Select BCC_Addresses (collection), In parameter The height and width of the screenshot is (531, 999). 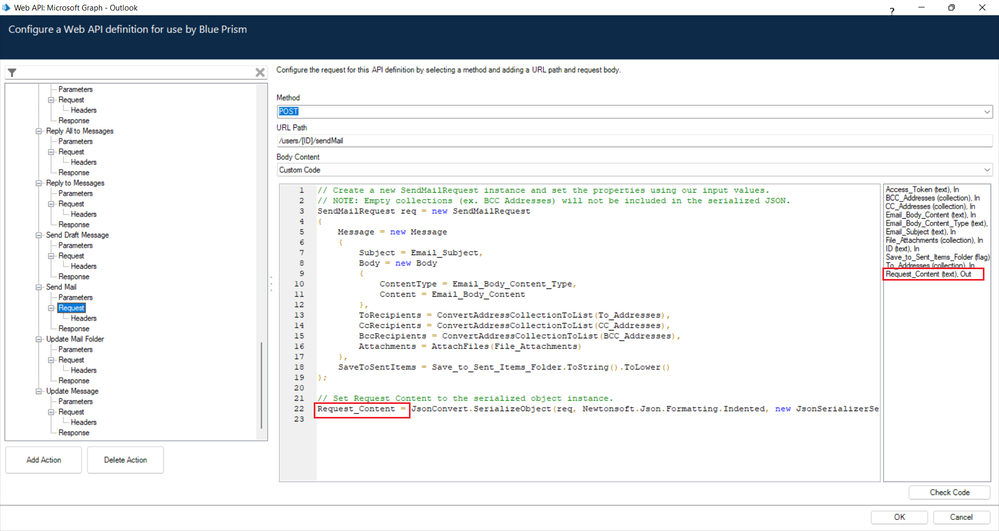(933, 198)
